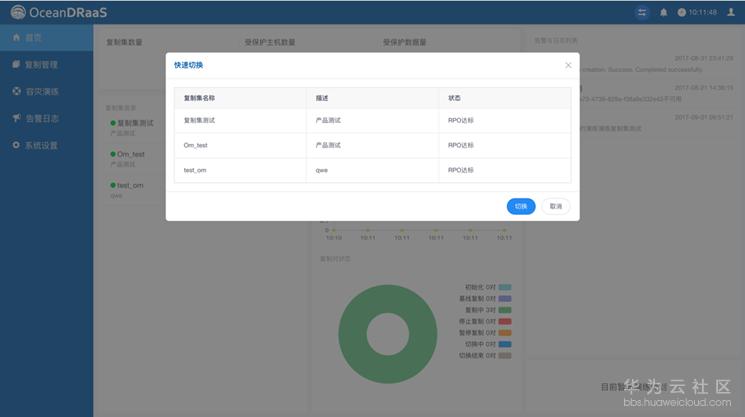Click green status dot beside 复制集测试
745x417 pixels.
click(113, 123)
